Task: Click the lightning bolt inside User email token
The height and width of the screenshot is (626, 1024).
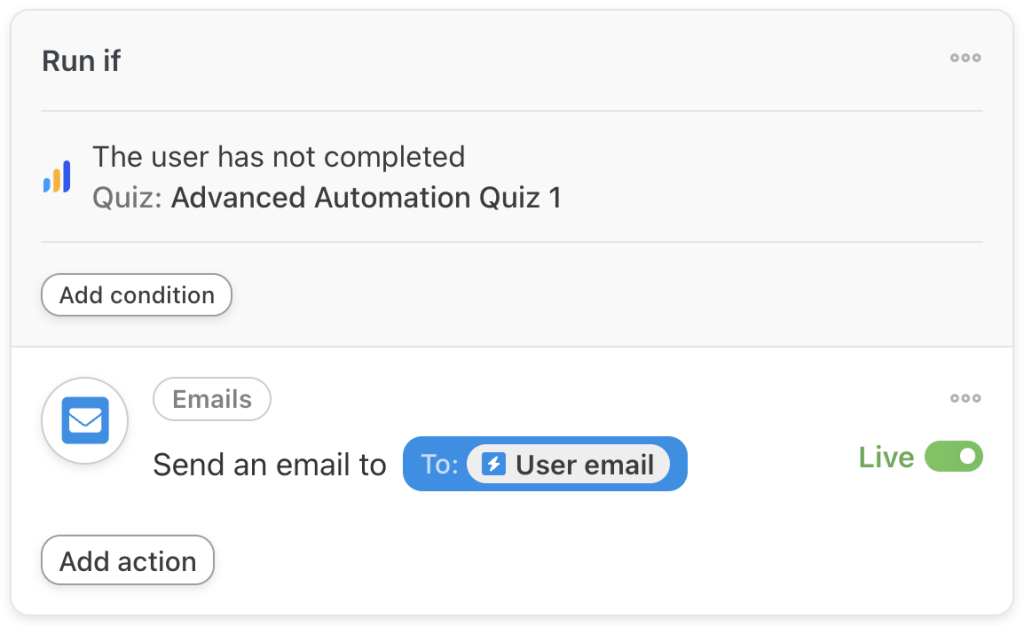Action: pos(496,463)
